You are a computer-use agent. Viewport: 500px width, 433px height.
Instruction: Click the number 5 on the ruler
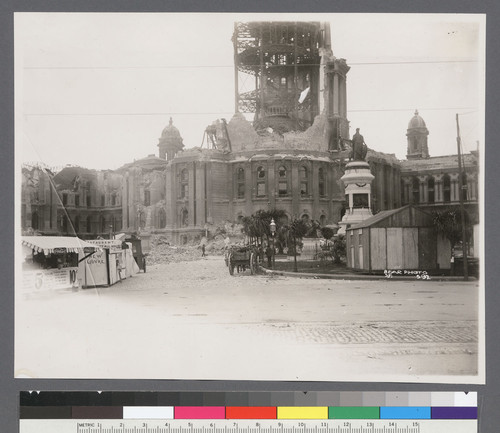coord(189,425)
